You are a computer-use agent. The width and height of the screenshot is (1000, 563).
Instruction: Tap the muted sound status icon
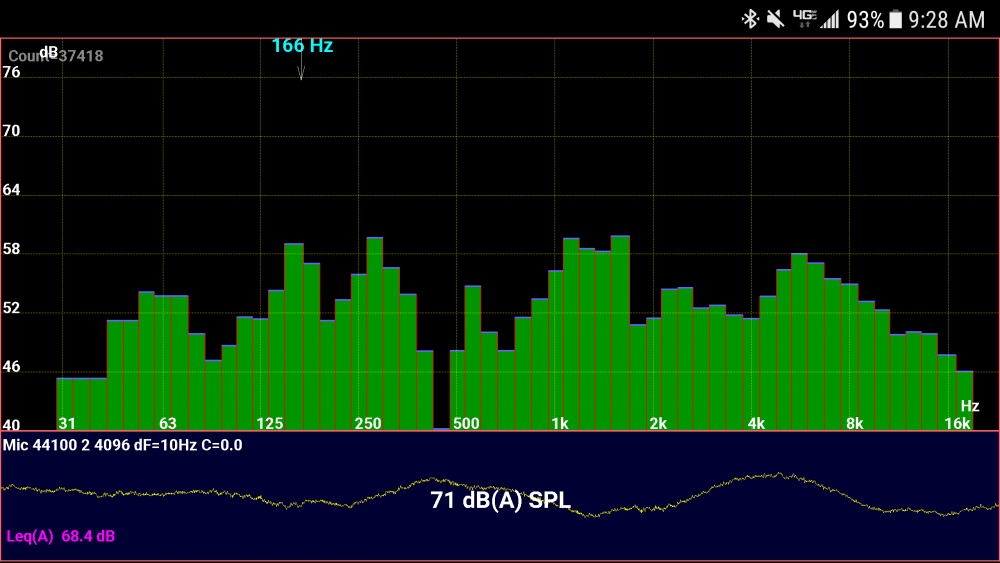tap(776, 19)
